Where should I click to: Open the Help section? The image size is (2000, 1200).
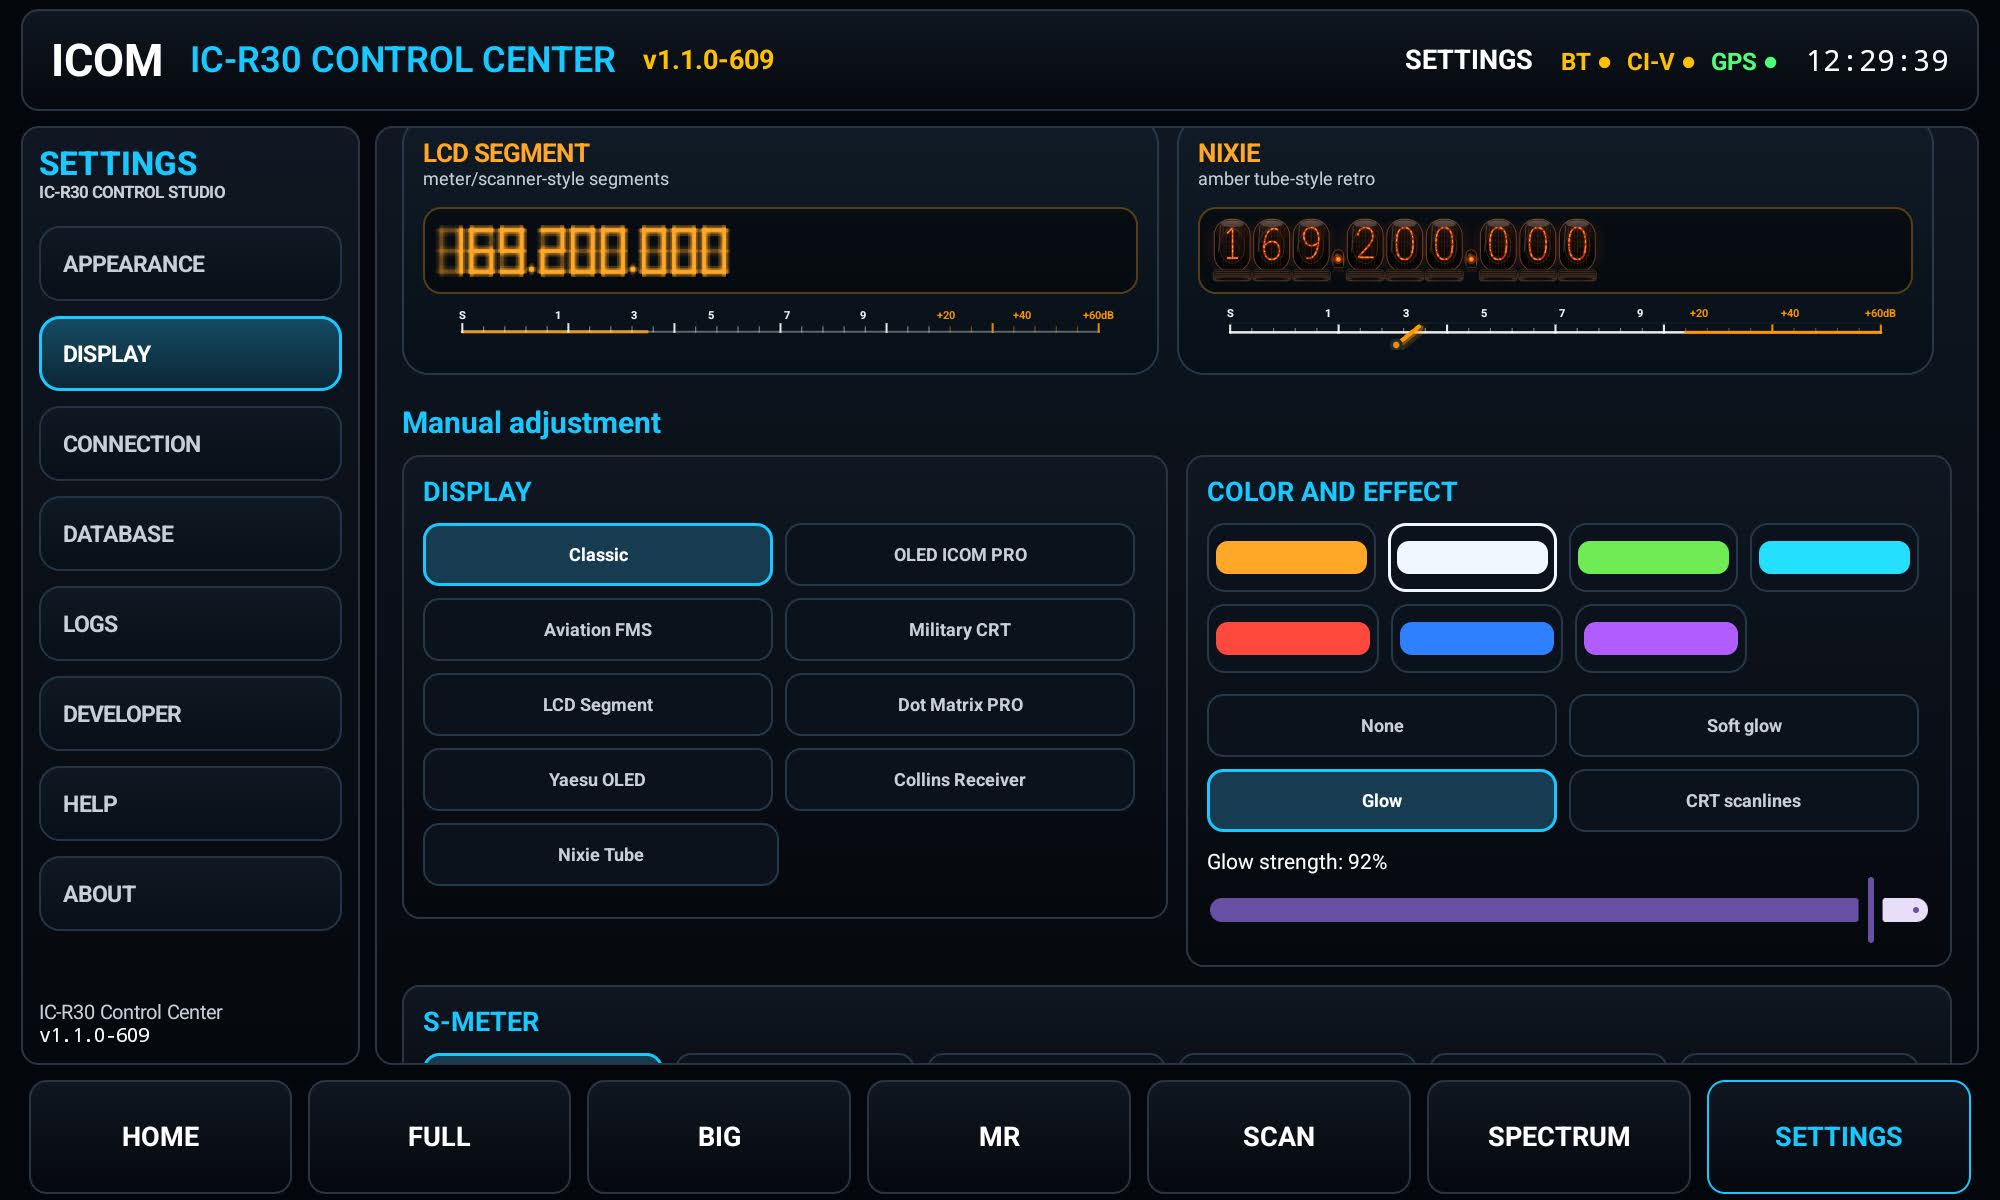point(190,804)
